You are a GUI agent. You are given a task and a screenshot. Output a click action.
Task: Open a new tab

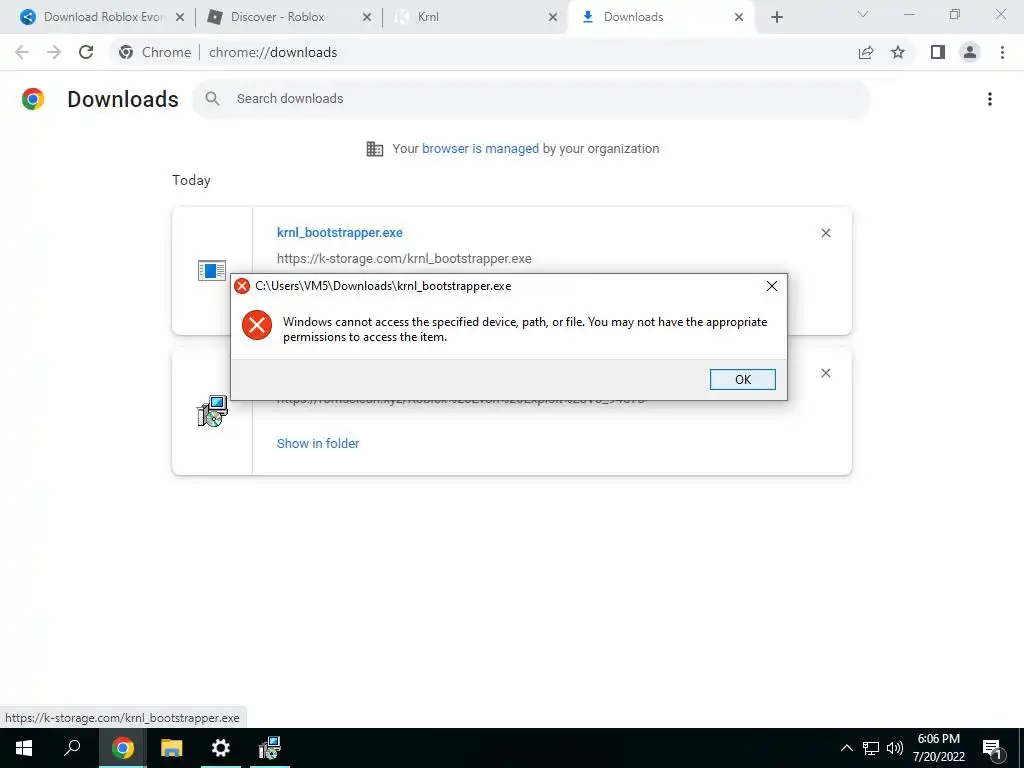pos(776,18)
